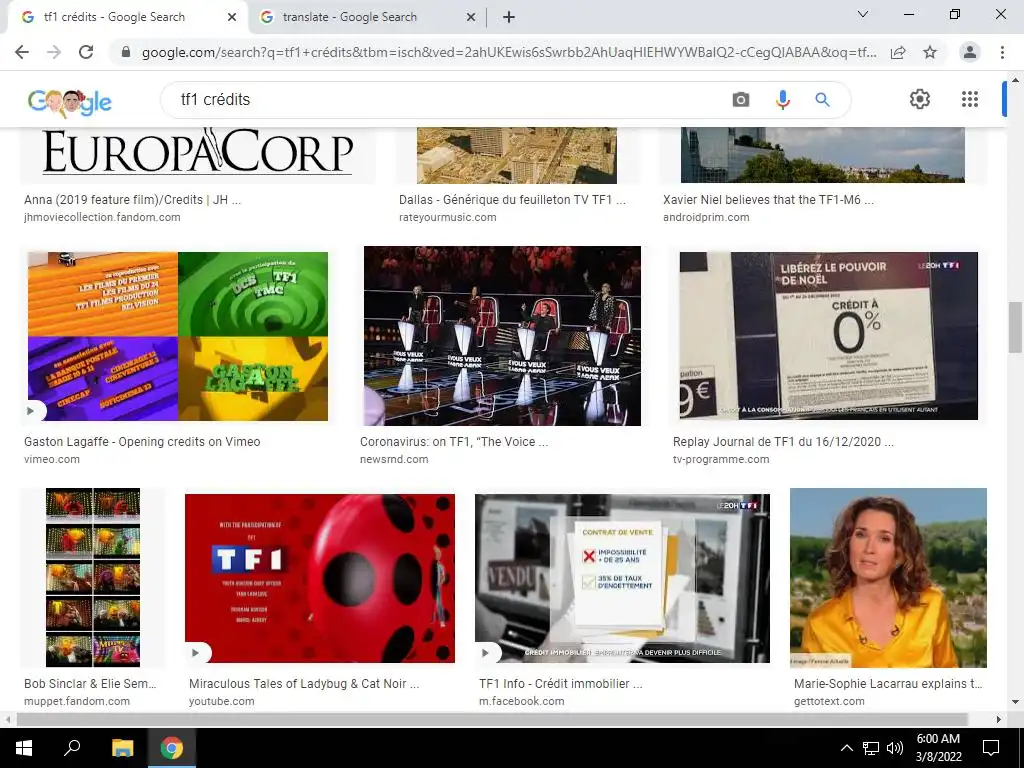Open Marie-Sophie Lacarrau explains link
Screen dimensions: 1024x768
tap(888, 684)
